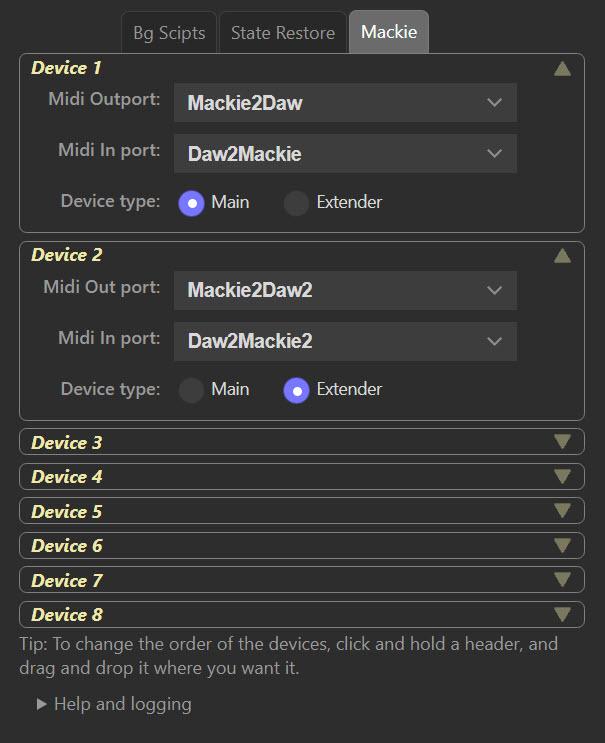Expand Device 8 with its down arrow
The height and width of the screenshot is (743, 605).
click(x=562, y=614)
